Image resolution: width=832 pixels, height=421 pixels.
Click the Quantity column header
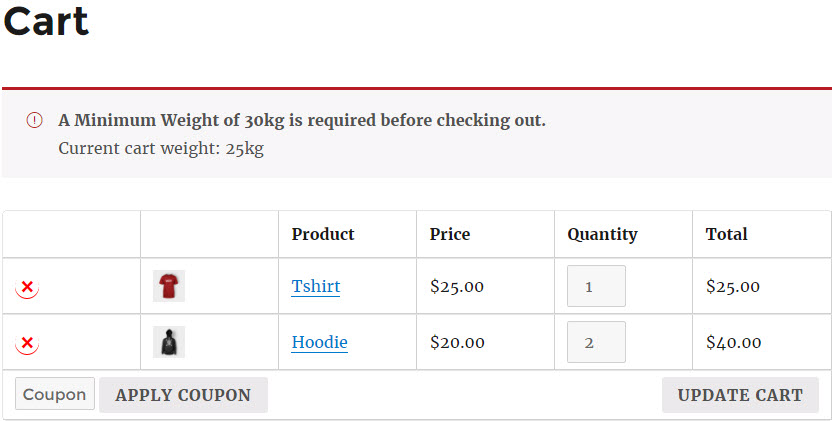602,234
